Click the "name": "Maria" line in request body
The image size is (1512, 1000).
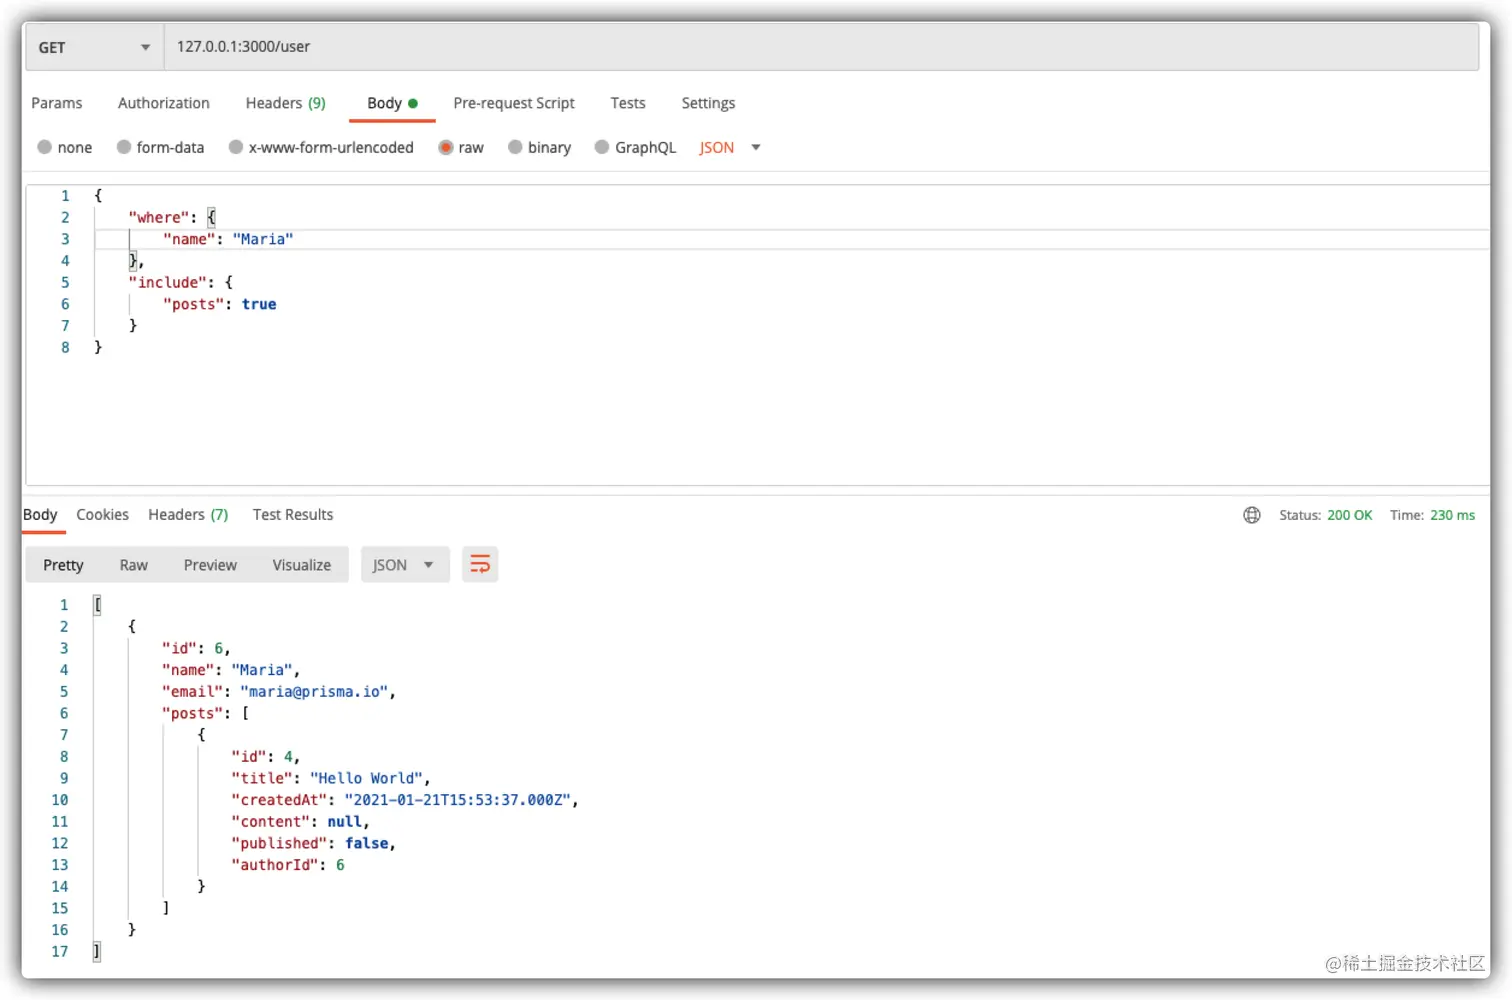pyautogui.click(x=228, y=239)
